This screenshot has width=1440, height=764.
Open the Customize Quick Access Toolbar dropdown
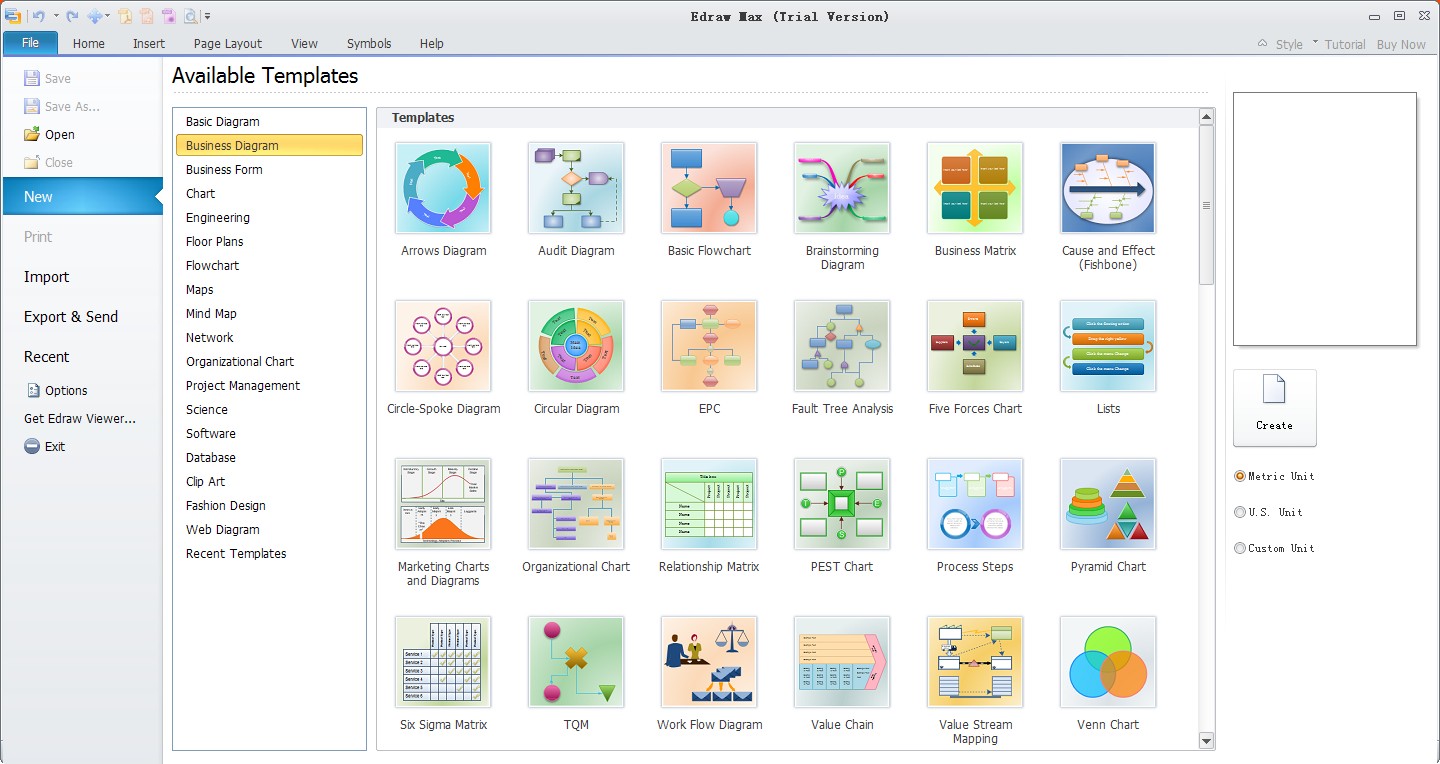click(x=207, y=16)
